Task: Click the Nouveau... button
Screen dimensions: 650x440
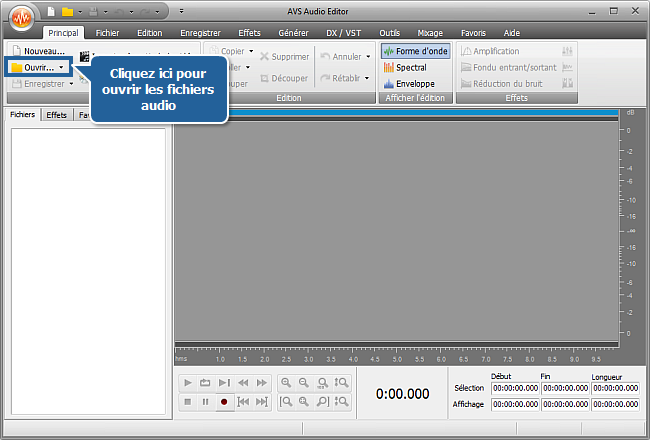Action: (x=39, y=51)
